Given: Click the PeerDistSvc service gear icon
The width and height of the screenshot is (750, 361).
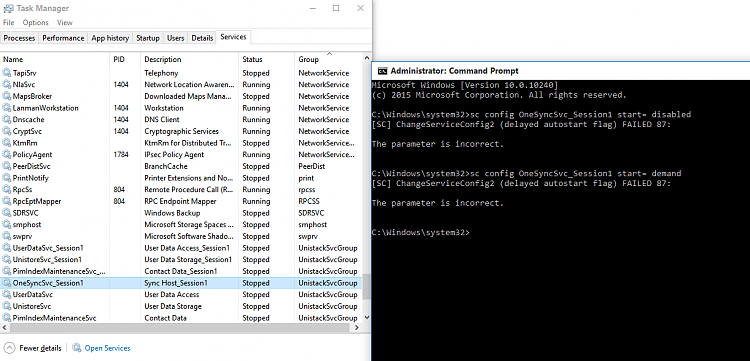Looking at the screenshot, I should [x=6, y=166].
